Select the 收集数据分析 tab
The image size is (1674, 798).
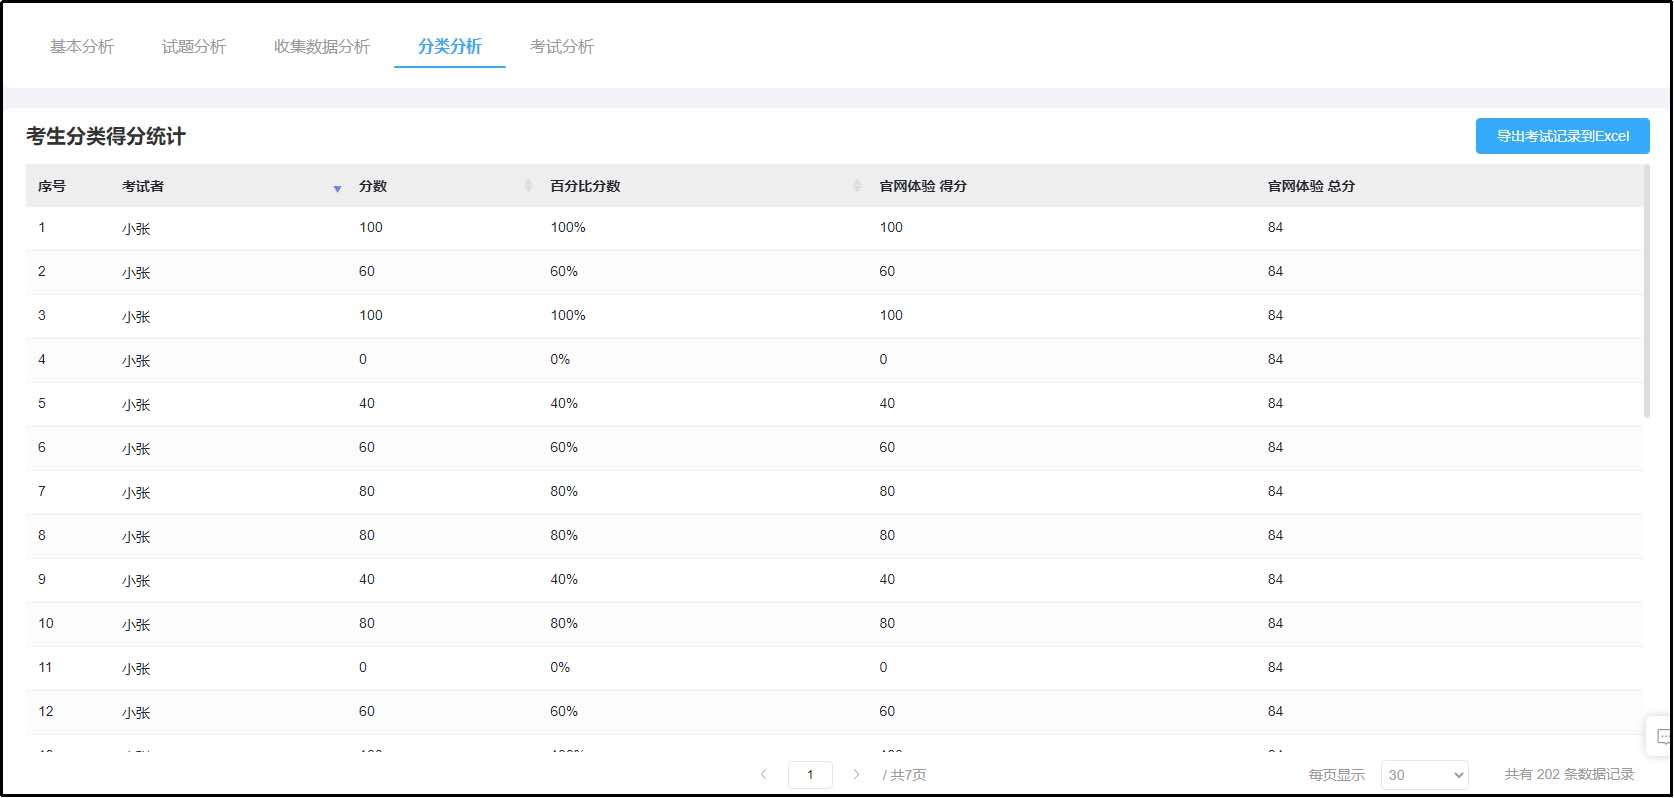(322, 47)
